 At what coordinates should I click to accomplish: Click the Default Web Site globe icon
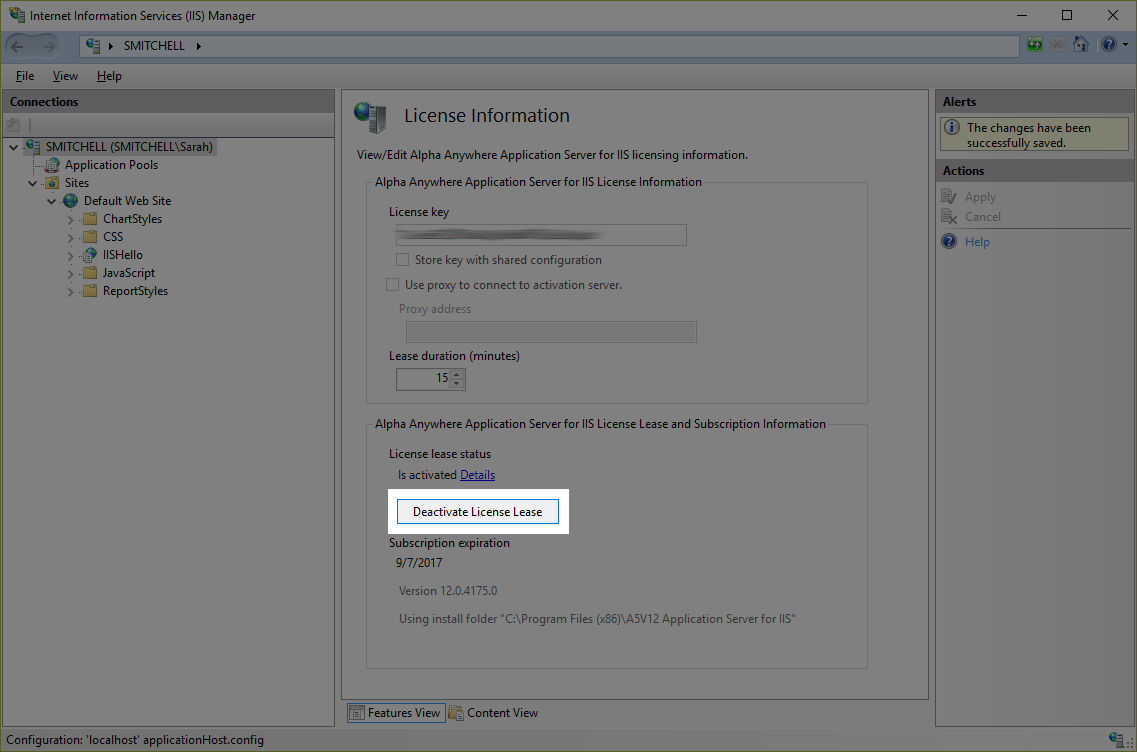tap(70, 201)
